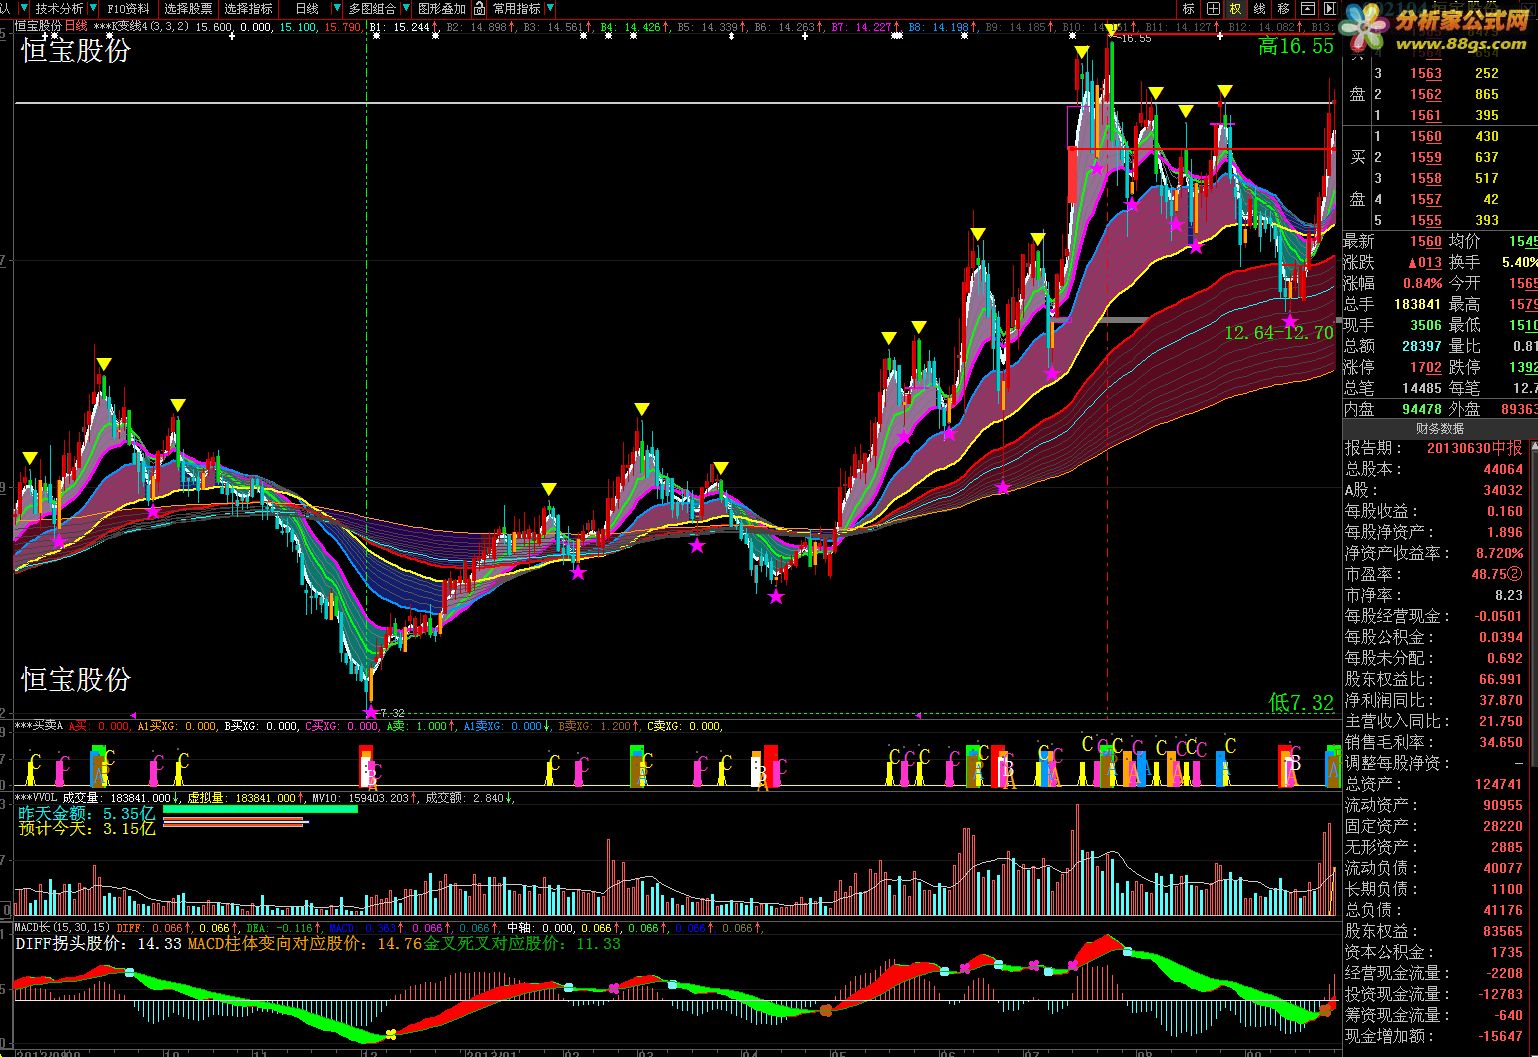The image size is (1538, 1057).
Task: Click the 财务数据 panel header
Action: pos(1440,428)
